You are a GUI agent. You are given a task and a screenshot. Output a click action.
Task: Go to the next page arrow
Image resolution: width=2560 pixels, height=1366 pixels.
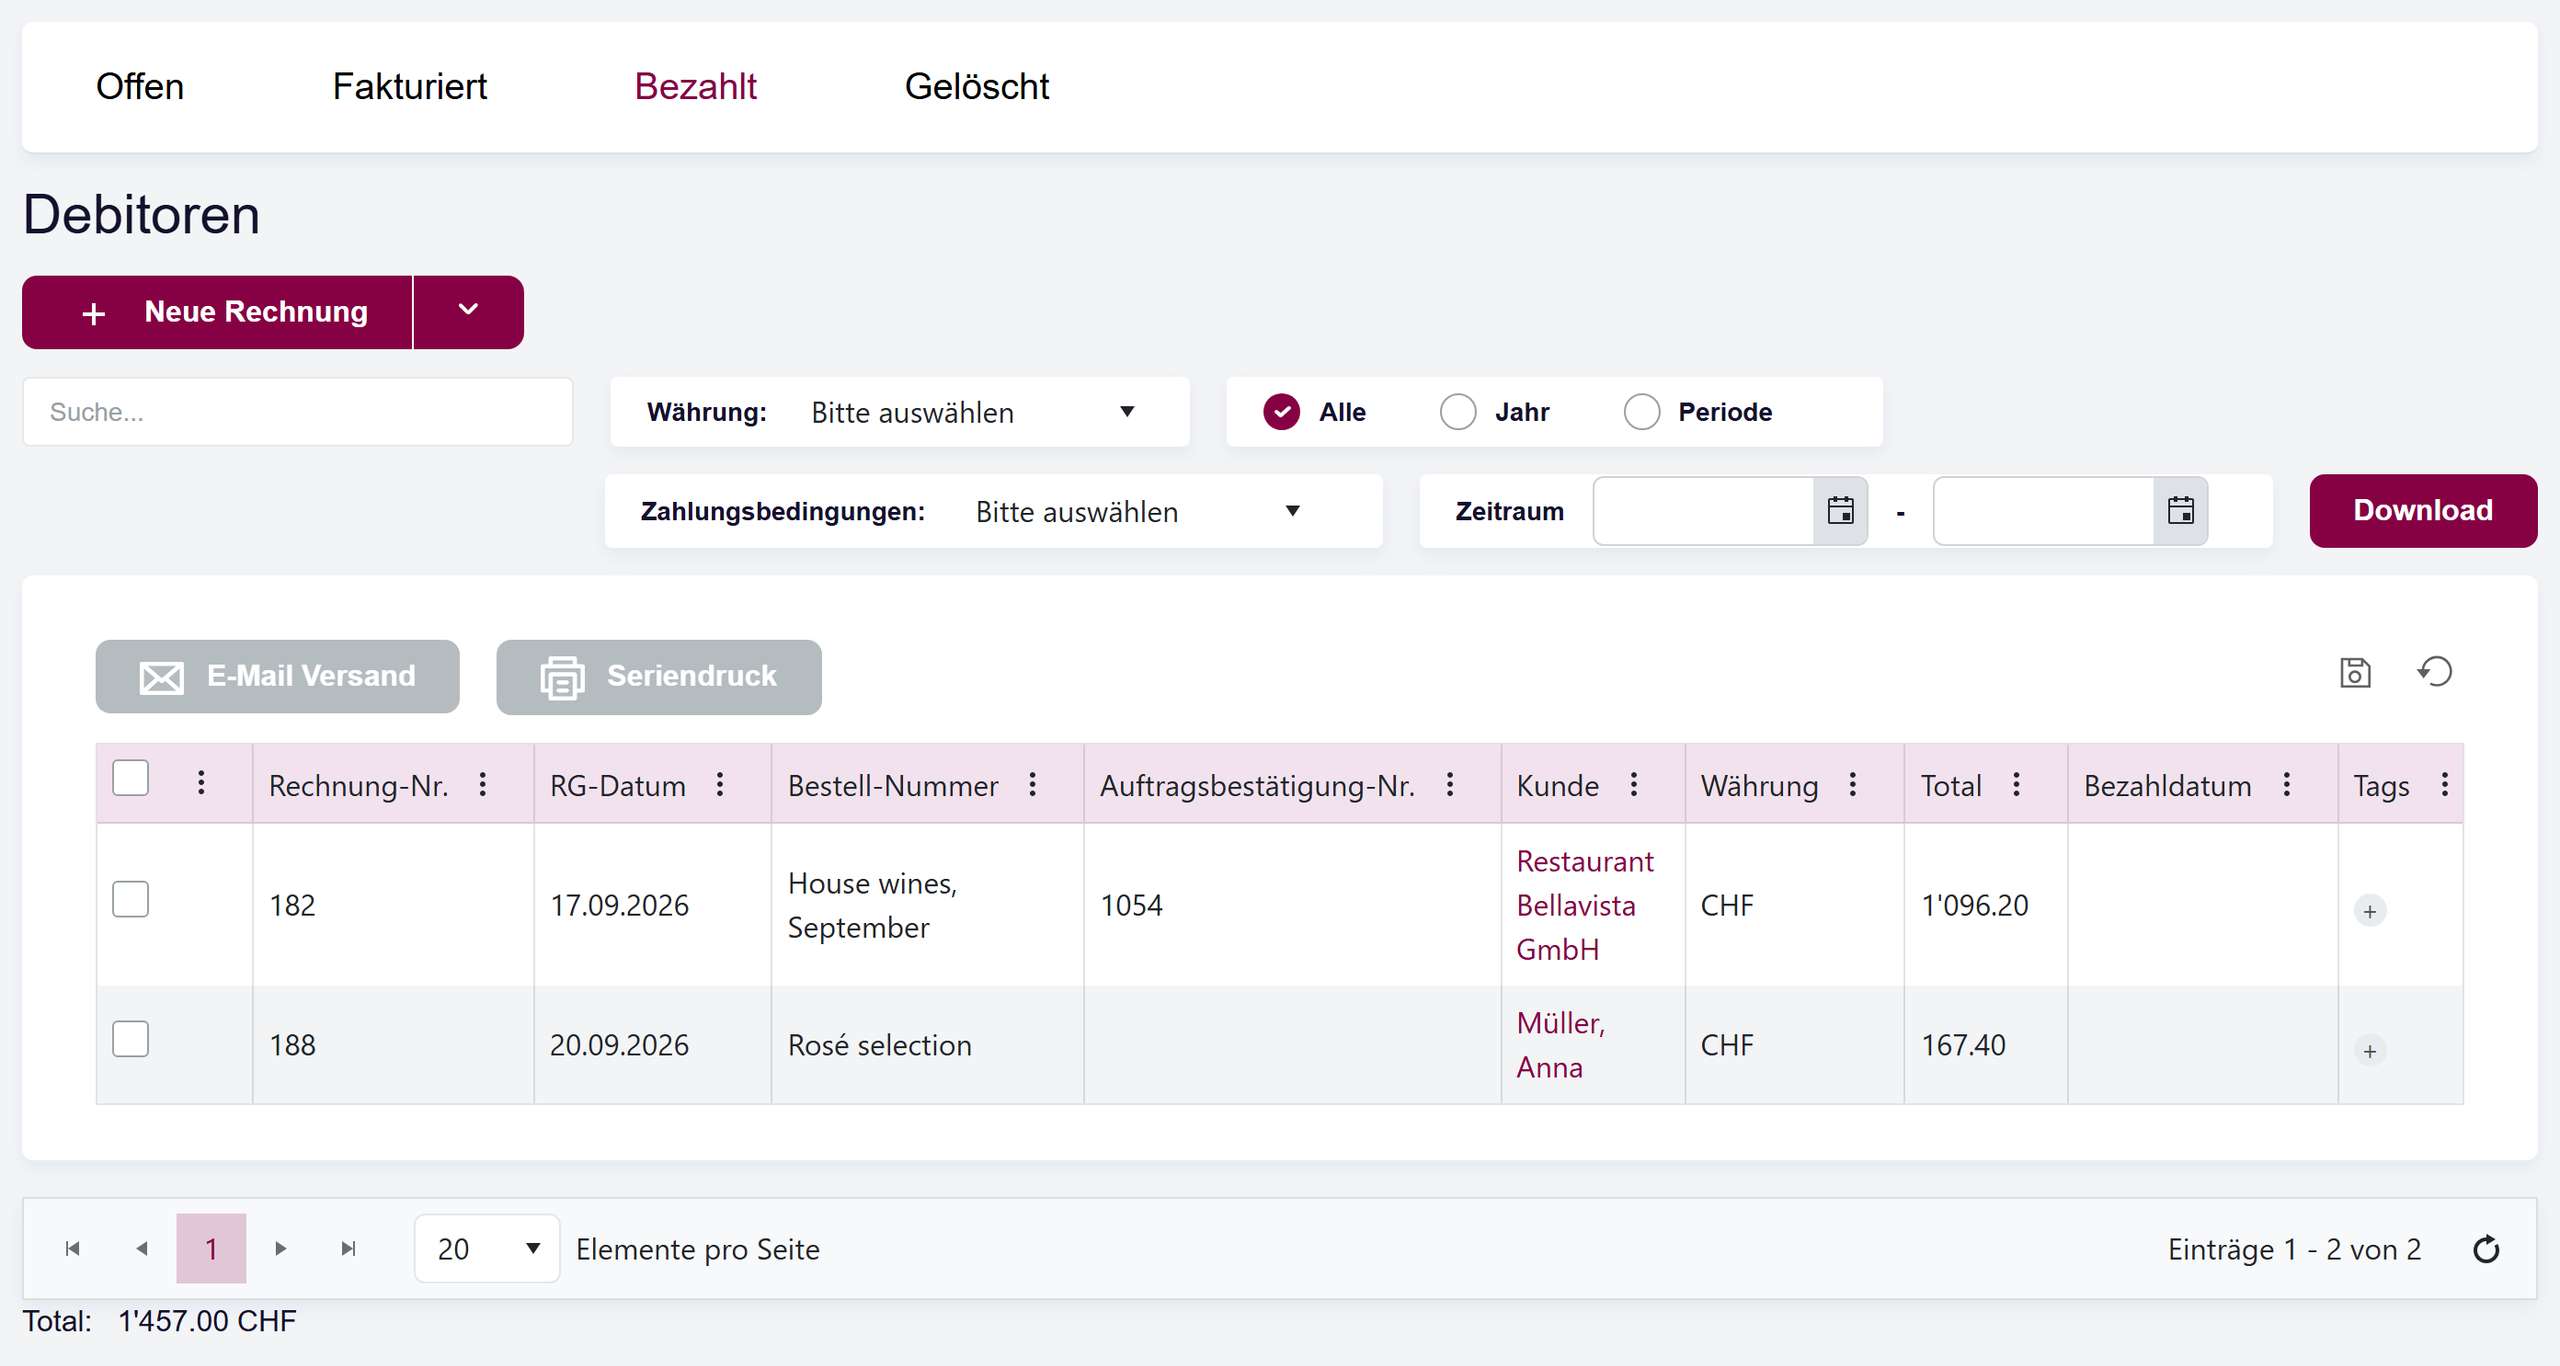(281, 1249)
